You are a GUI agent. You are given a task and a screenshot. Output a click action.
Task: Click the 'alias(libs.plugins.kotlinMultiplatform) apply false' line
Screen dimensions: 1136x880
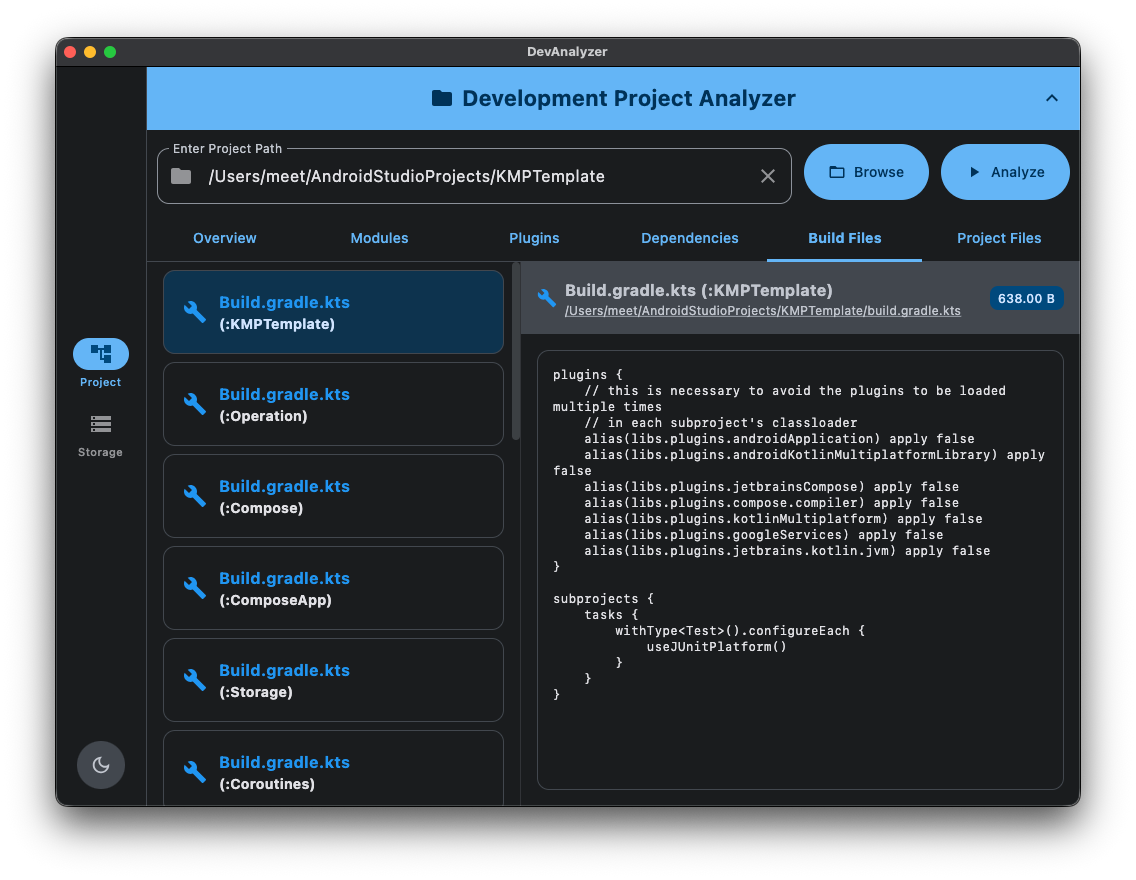783,519
